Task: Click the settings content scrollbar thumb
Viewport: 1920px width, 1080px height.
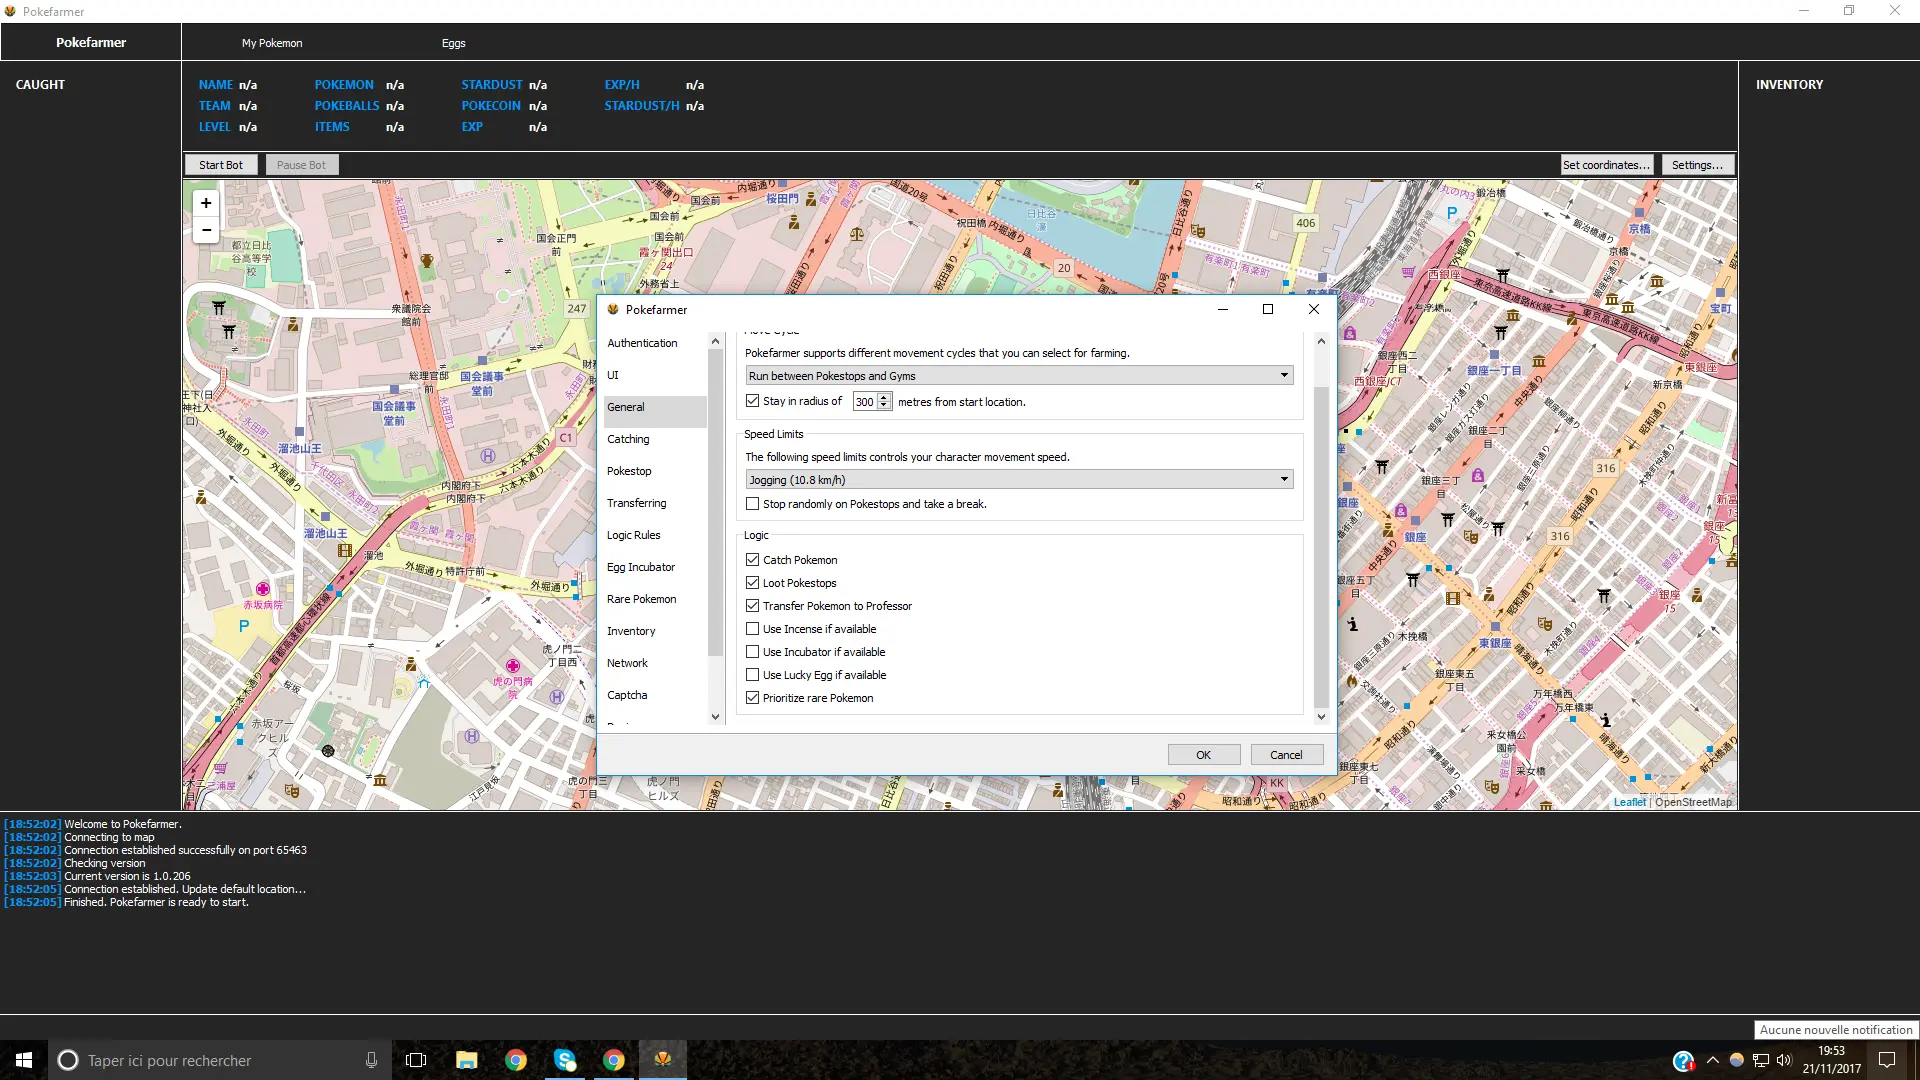Action: 1321,546
